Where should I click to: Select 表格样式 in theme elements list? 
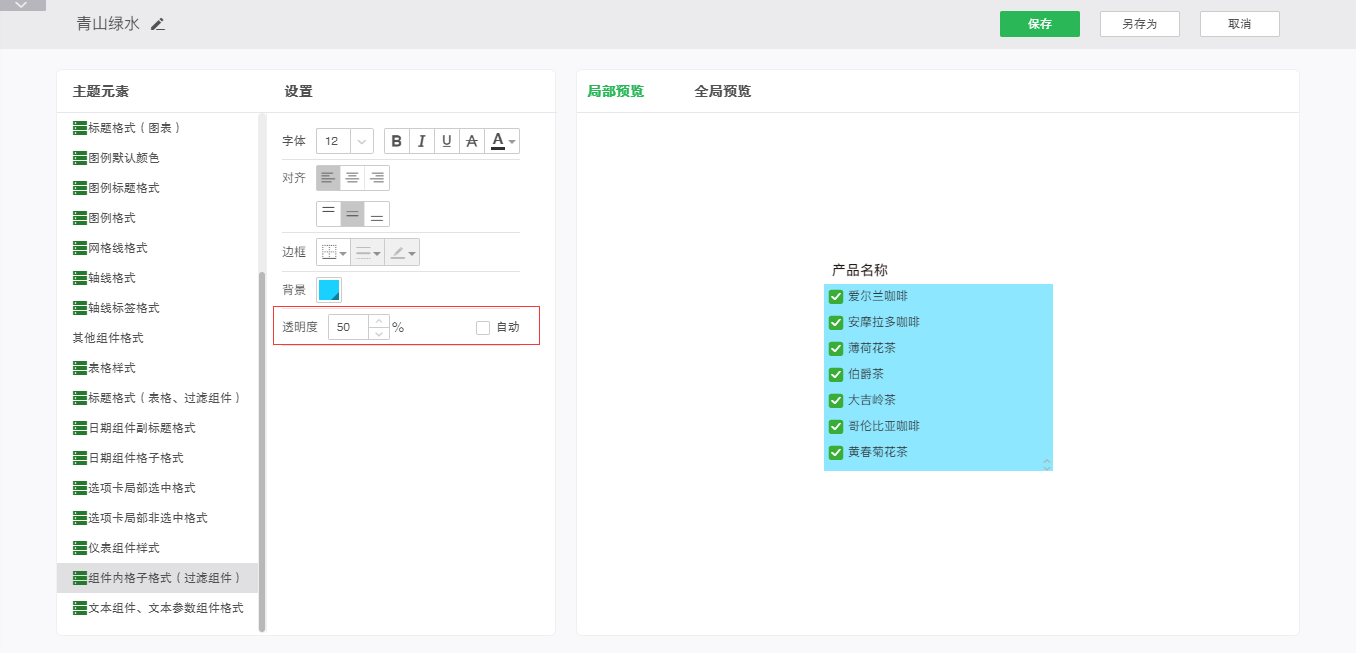pos(112,368)
